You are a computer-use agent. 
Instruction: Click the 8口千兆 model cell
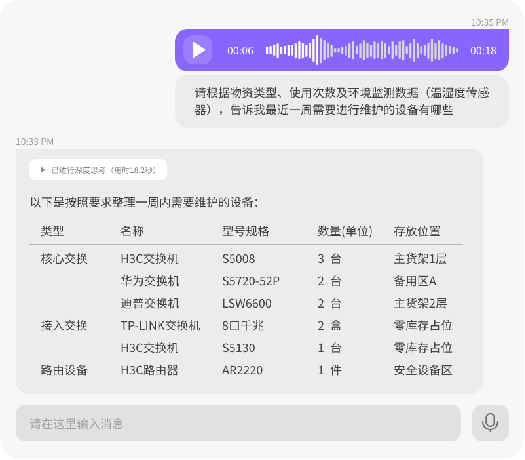click(243, 325)
